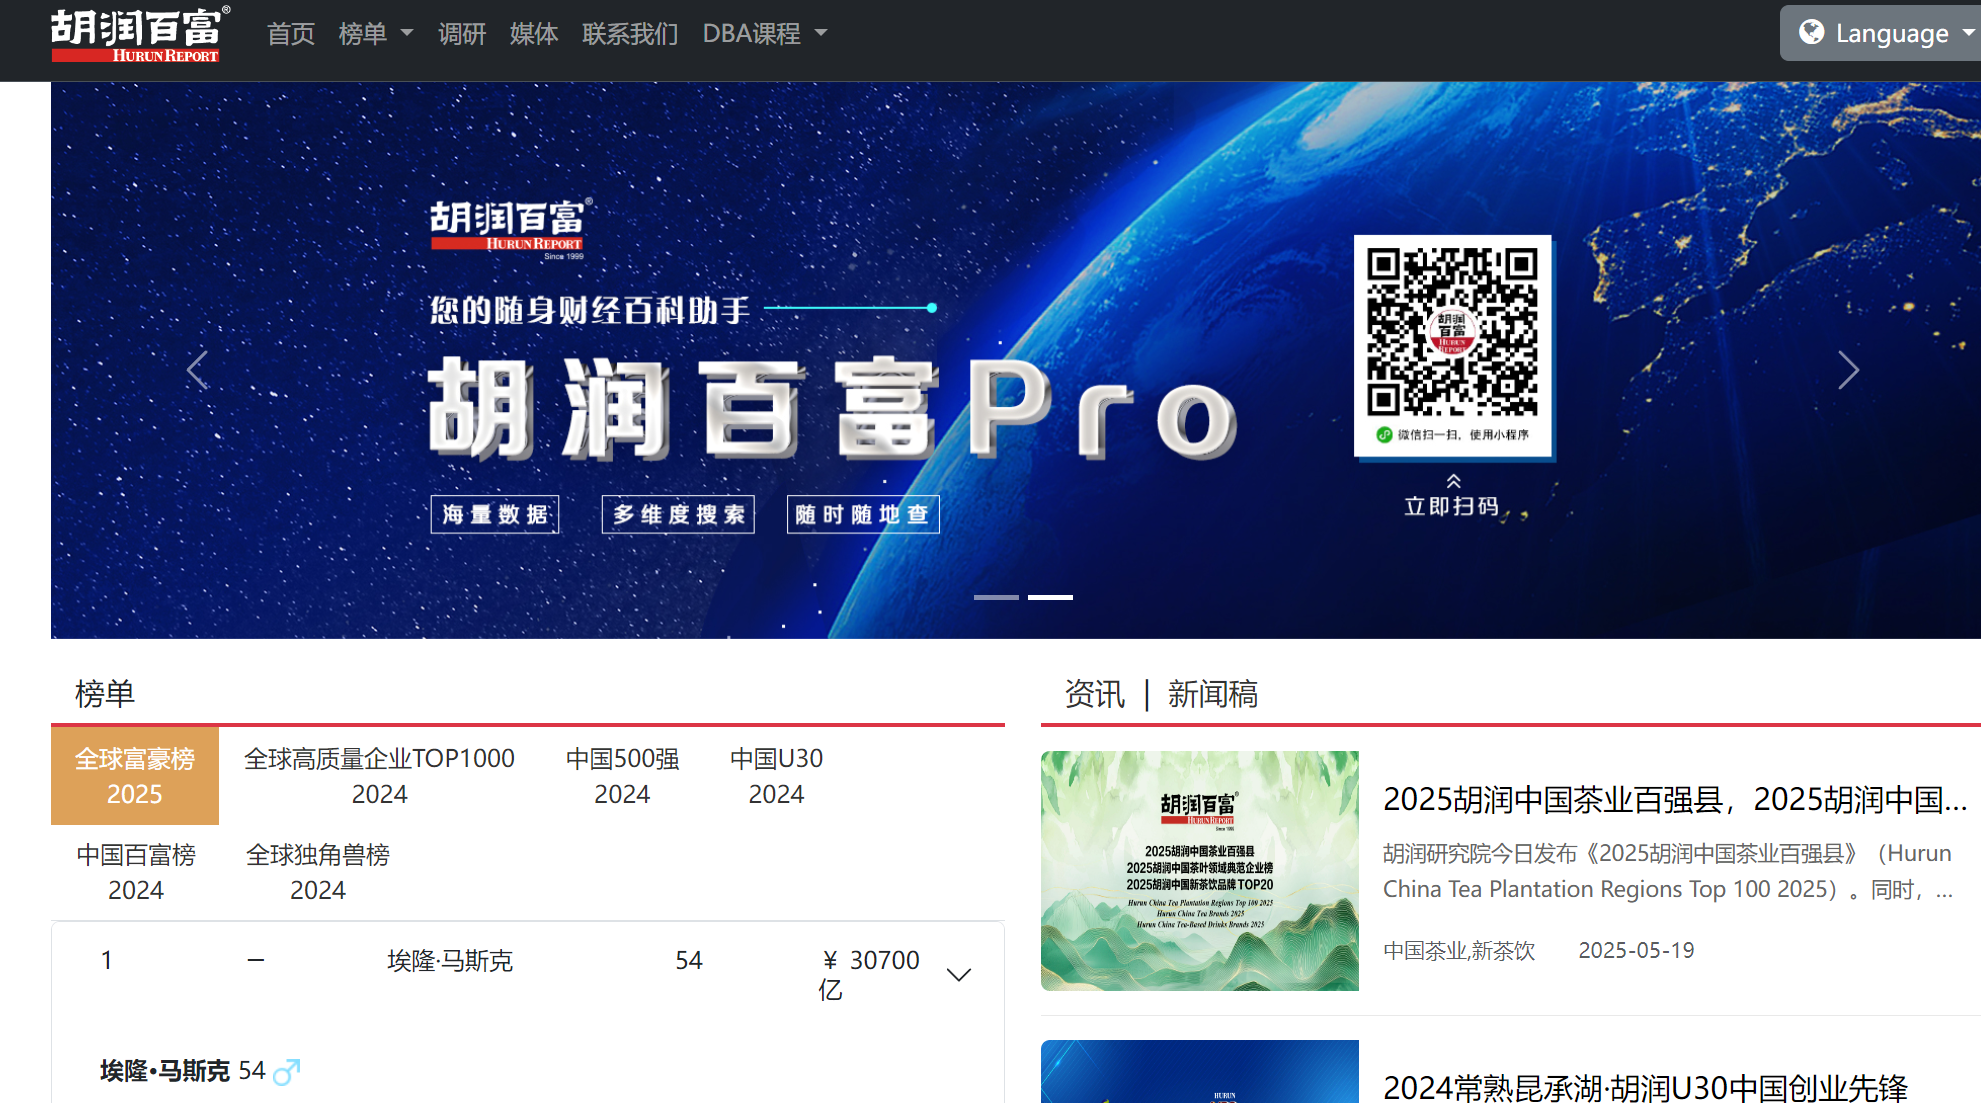Open 2025胡润中国茶业百强县 news headline
1981x1103 pixels.
1673,799
